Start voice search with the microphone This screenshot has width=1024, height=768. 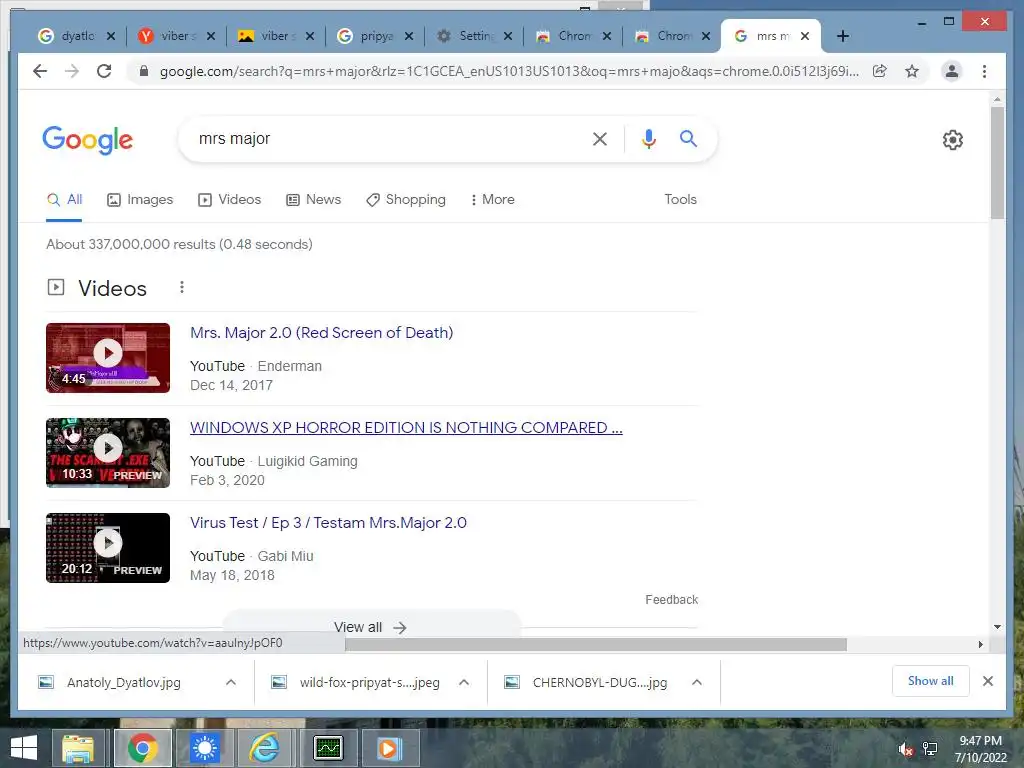(x=648, y=138)
